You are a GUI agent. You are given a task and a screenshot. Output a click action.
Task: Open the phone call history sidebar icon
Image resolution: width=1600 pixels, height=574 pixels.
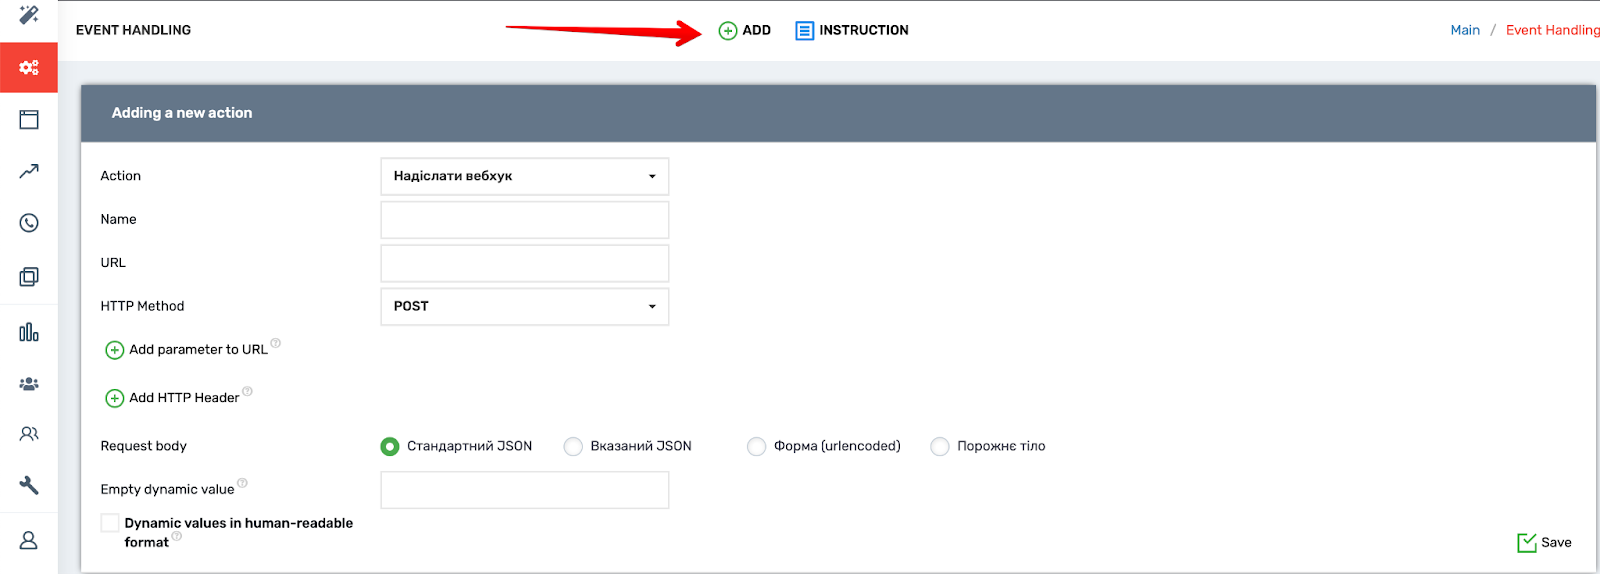tap(29, 223)
